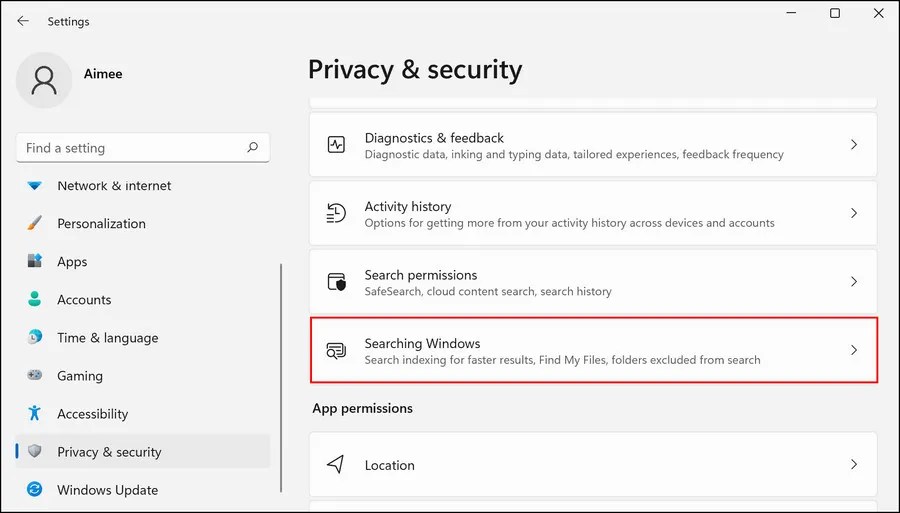
Task: Click the Searching Windows chevron arrow
Action: pyautogui.click(x=854, y=350)
